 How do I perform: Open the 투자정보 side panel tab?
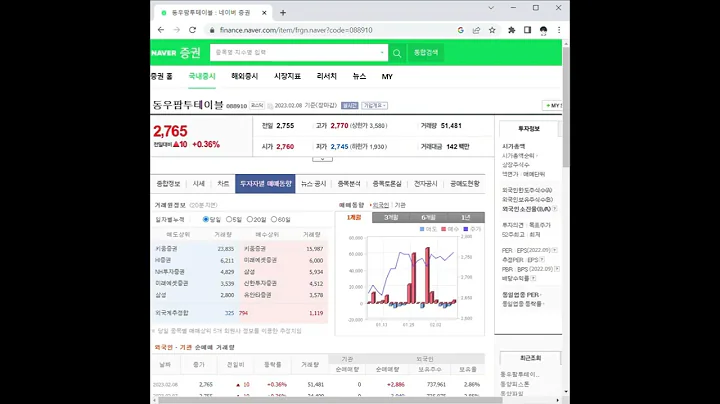(x=529, y=129)
